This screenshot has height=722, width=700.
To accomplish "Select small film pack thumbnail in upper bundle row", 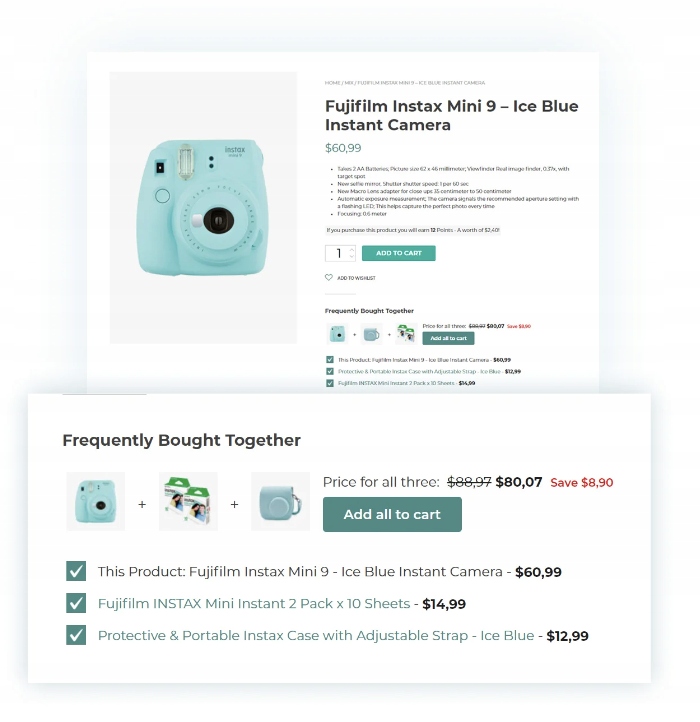I will pyautogui.click(x=405, y=333).
